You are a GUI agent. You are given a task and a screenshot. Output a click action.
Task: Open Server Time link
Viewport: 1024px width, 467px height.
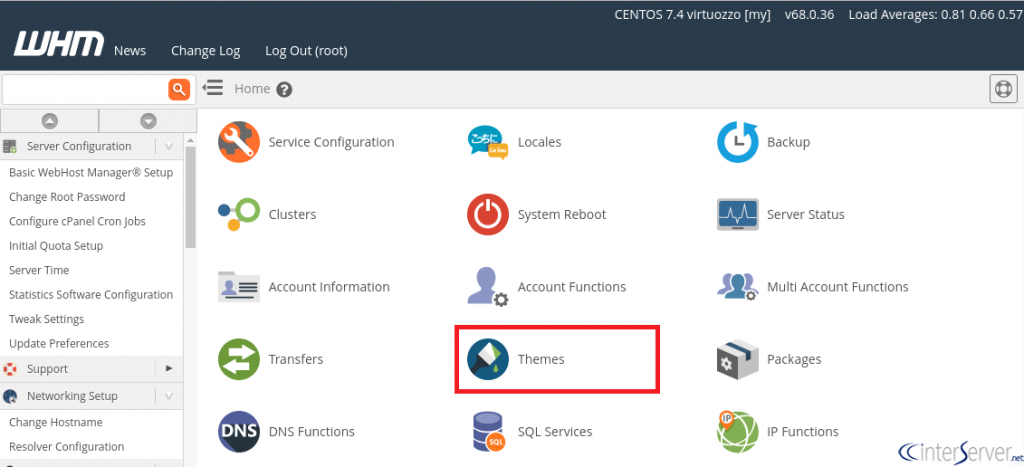click(39, 270)
